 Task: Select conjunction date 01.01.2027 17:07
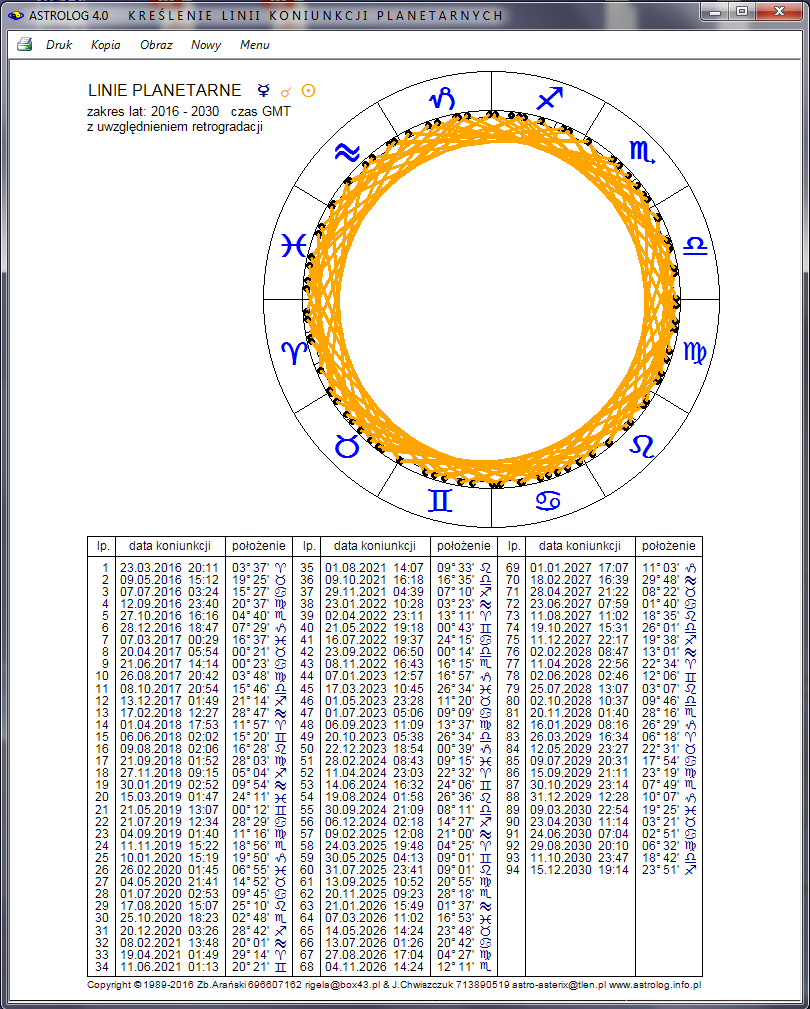[x=579, y=568]
